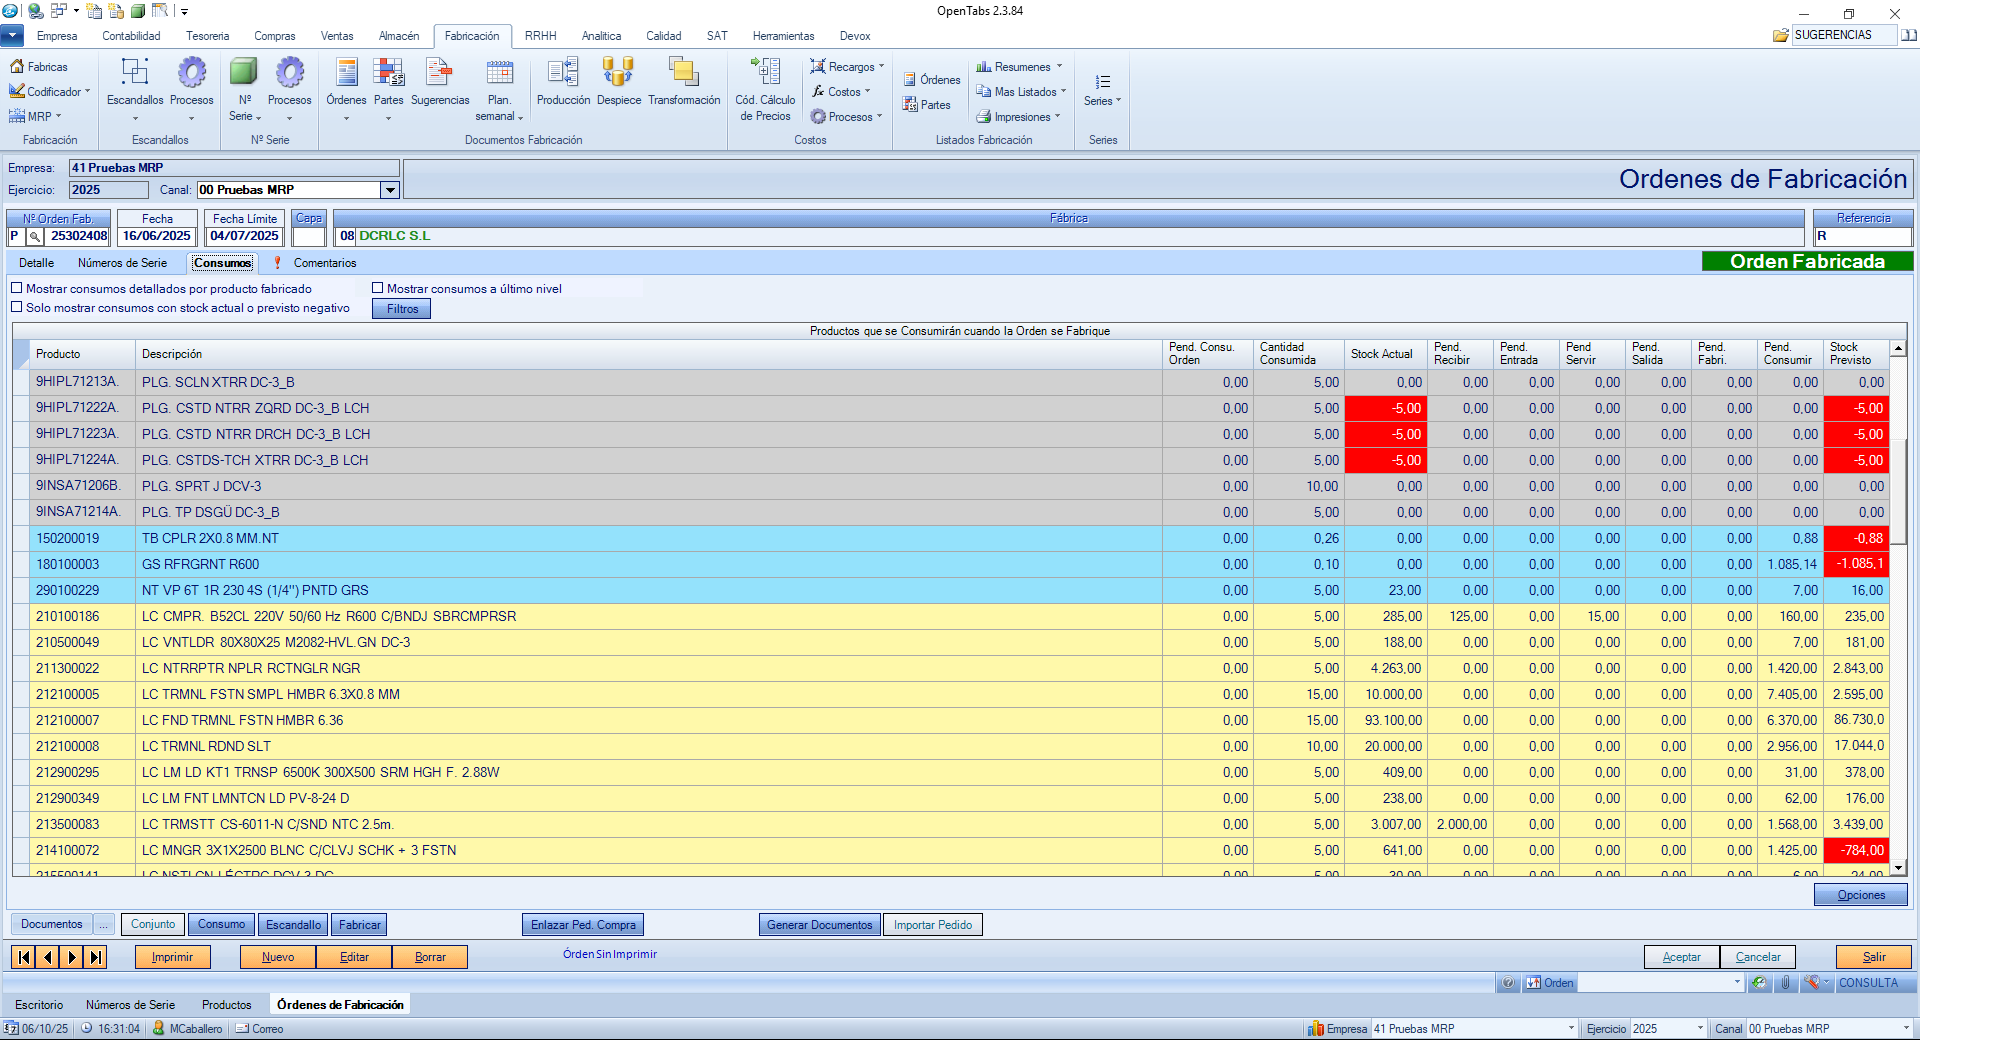The image size is (1992, 1040).
Task: Enable Mostrar consumos detallados por producto fabricado
Action: point(17,288)
